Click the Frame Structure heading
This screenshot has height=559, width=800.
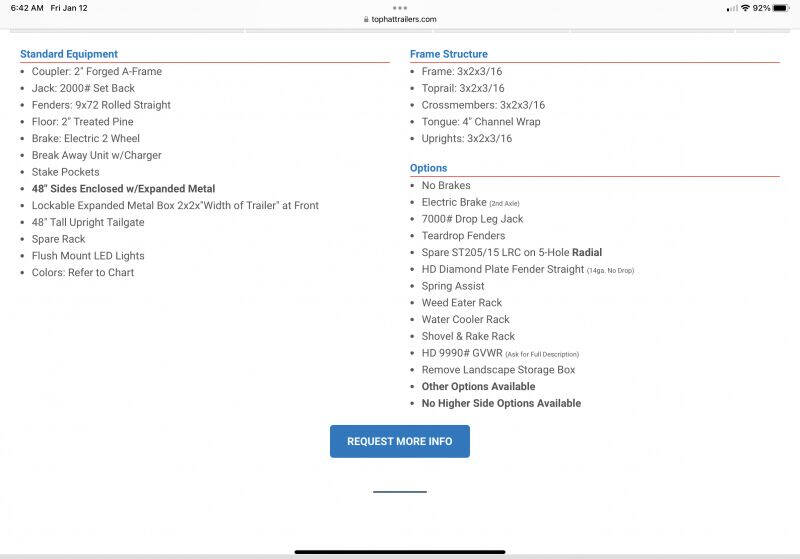point(449,54)
